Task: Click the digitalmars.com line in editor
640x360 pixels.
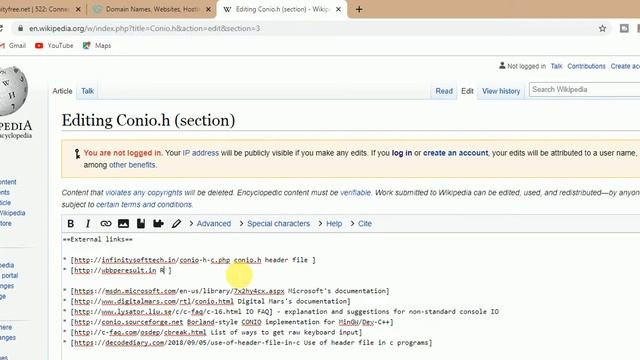Action: pos(207,301)
